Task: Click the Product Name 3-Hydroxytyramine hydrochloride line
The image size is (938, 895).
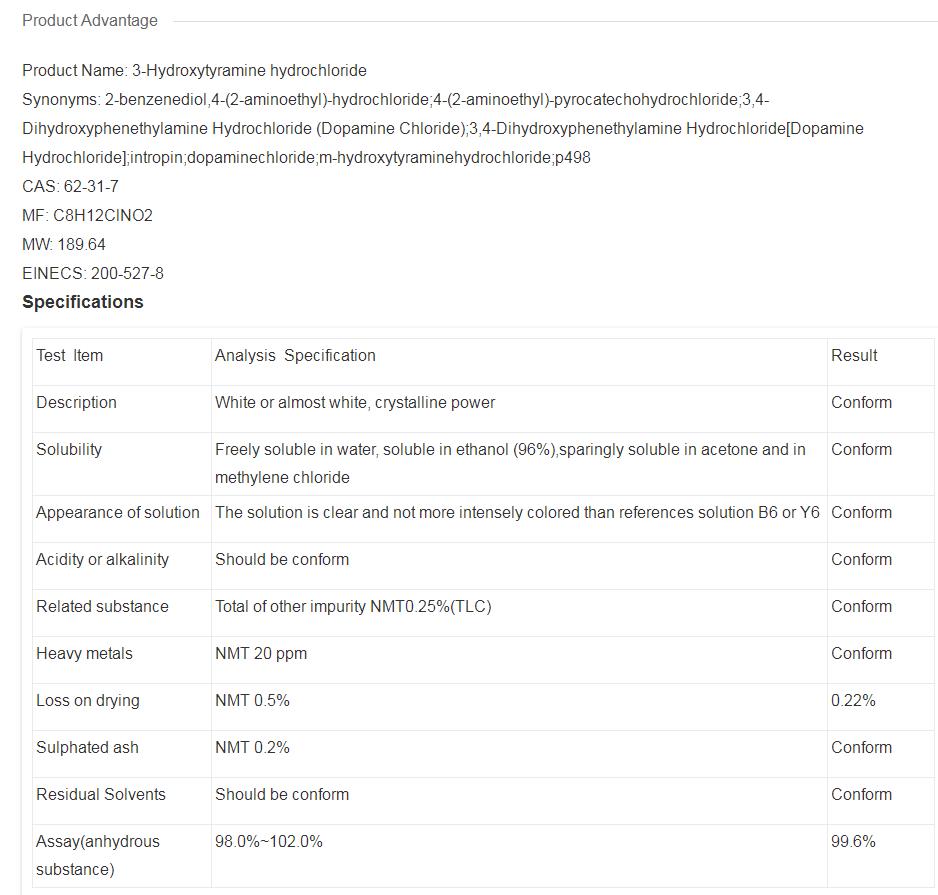Action: (194, 71)
